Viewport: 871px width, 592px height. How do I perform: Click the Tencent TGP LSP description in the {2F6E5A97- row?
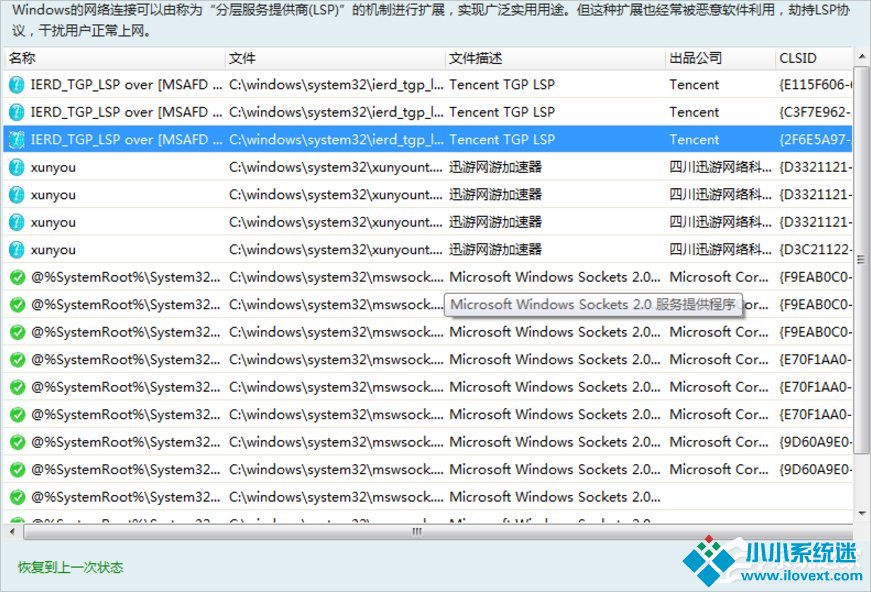point(502,139)
